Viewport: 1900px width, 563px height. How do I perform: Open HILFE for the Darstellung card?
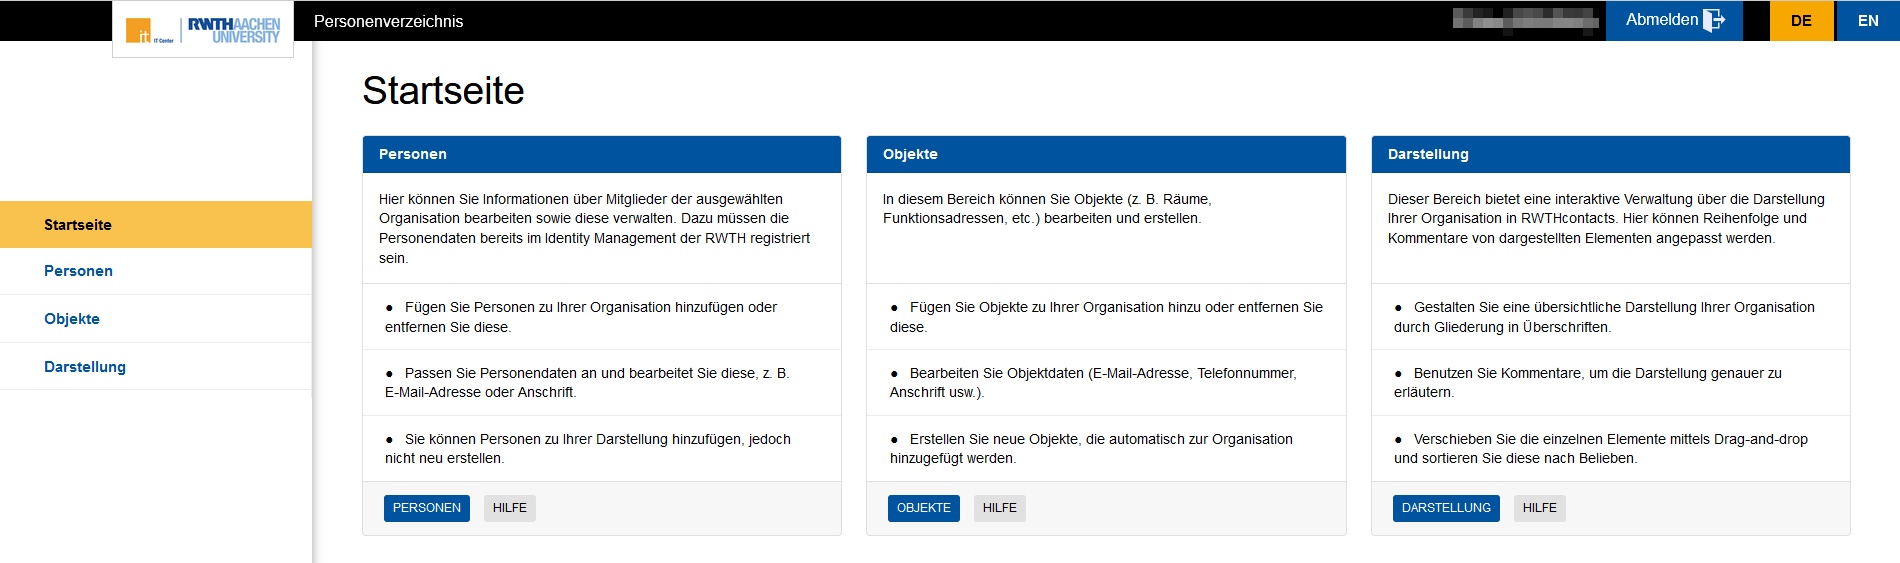point(1539,508)
